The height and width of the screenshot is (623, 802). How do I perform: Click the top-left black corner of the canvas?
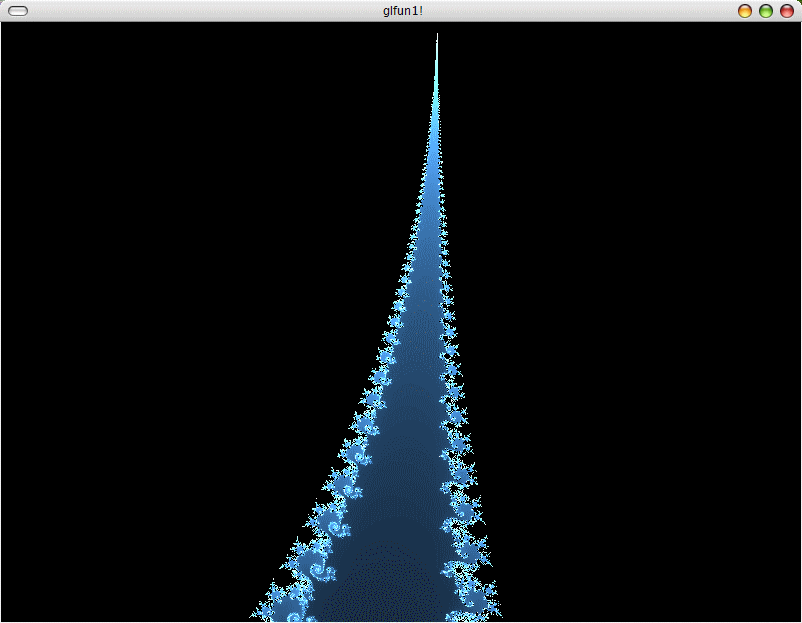[x=12, y=32]
